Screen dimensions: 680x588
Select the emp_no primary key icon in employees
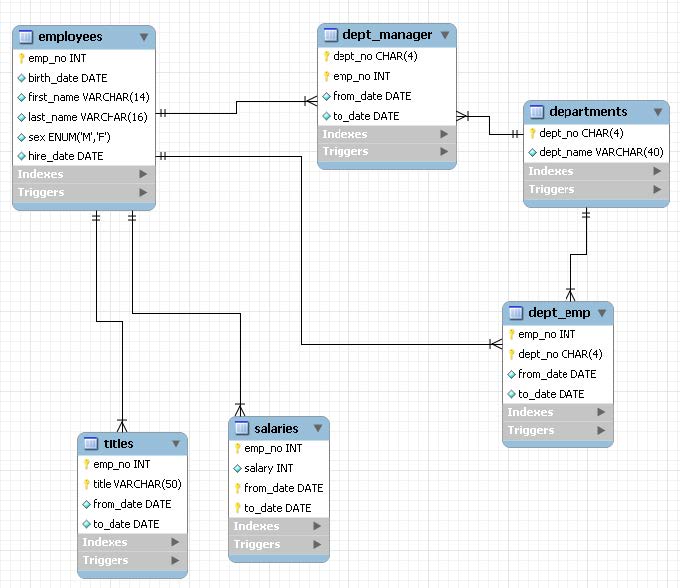21,58
